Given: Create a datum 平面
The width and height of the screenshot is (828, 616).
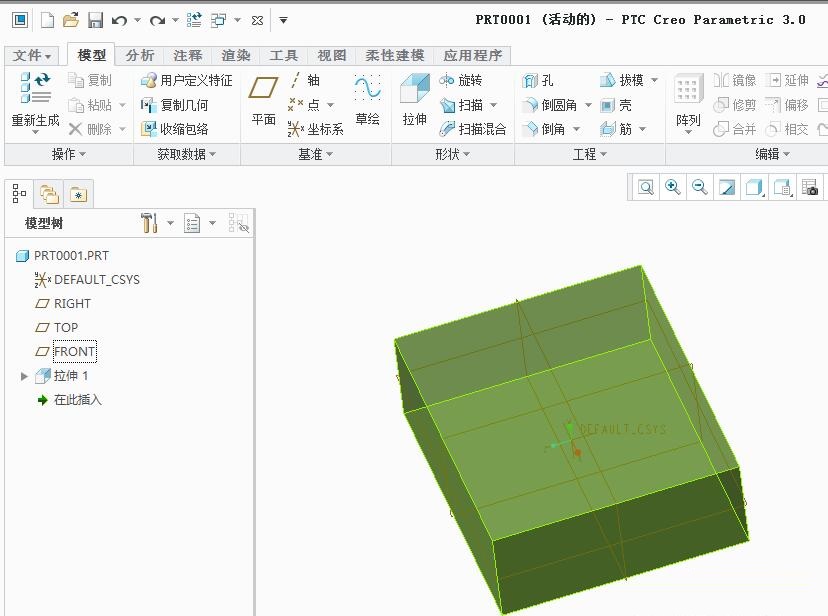Looking at the screenshot, I should click(x=264, y=100).
